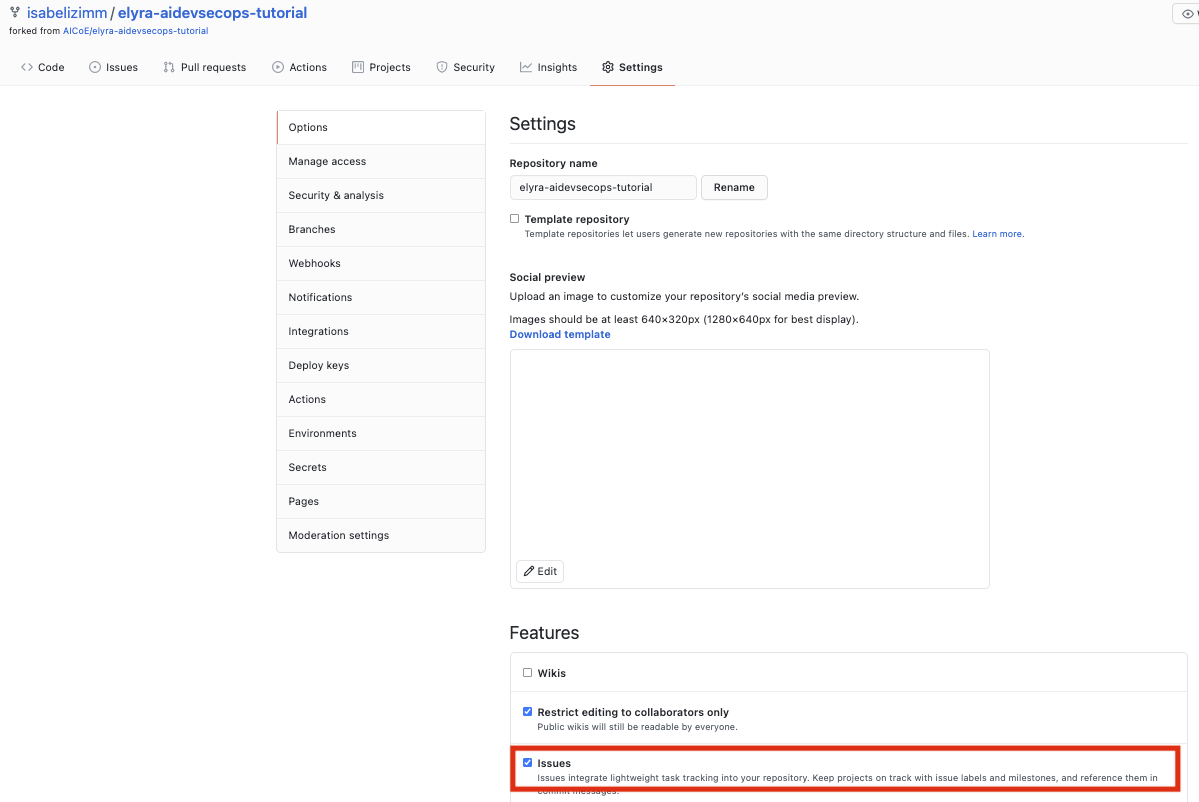Click the Edit social preview button
The image size is (1199, 802).
[540, 571]
